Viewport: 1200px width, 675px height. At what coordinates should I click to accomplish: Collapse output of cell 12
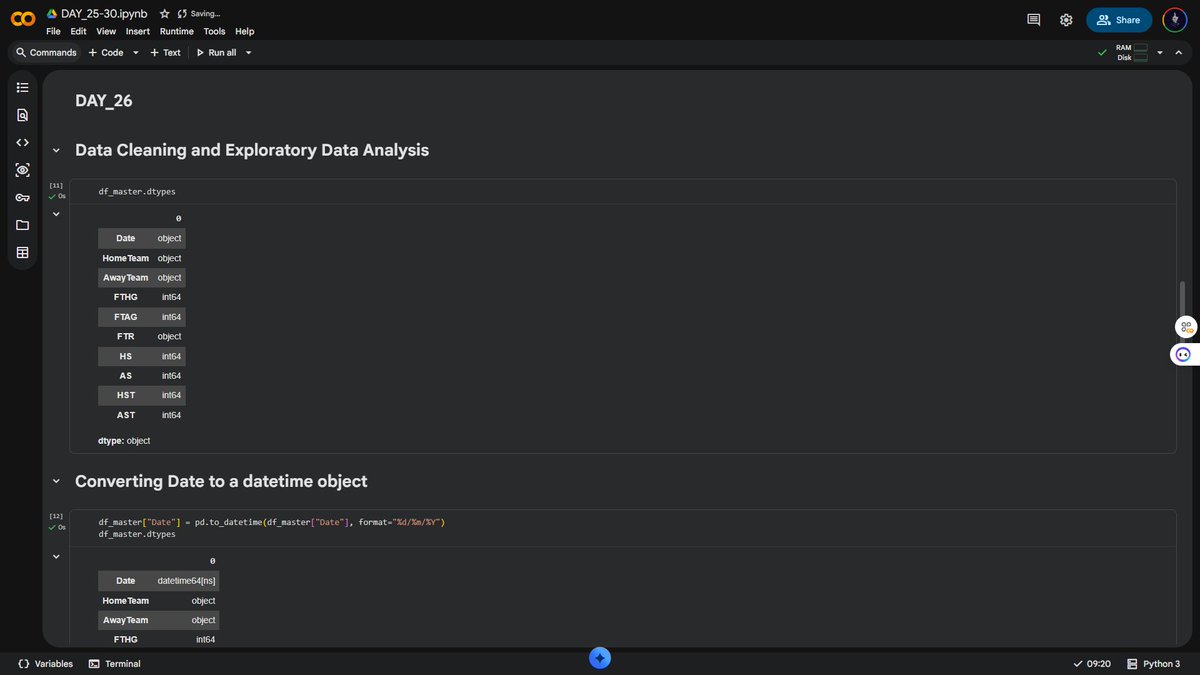[56, 556]
